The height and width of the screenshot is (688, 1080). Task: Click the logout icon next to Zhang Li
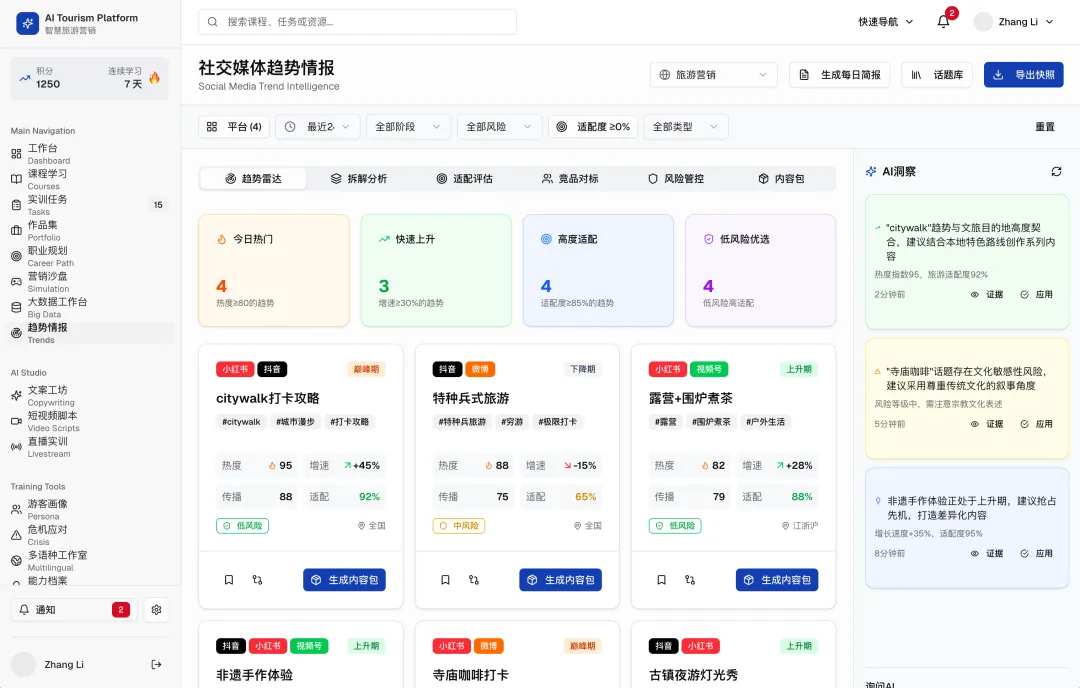click(x=156, y=665)
